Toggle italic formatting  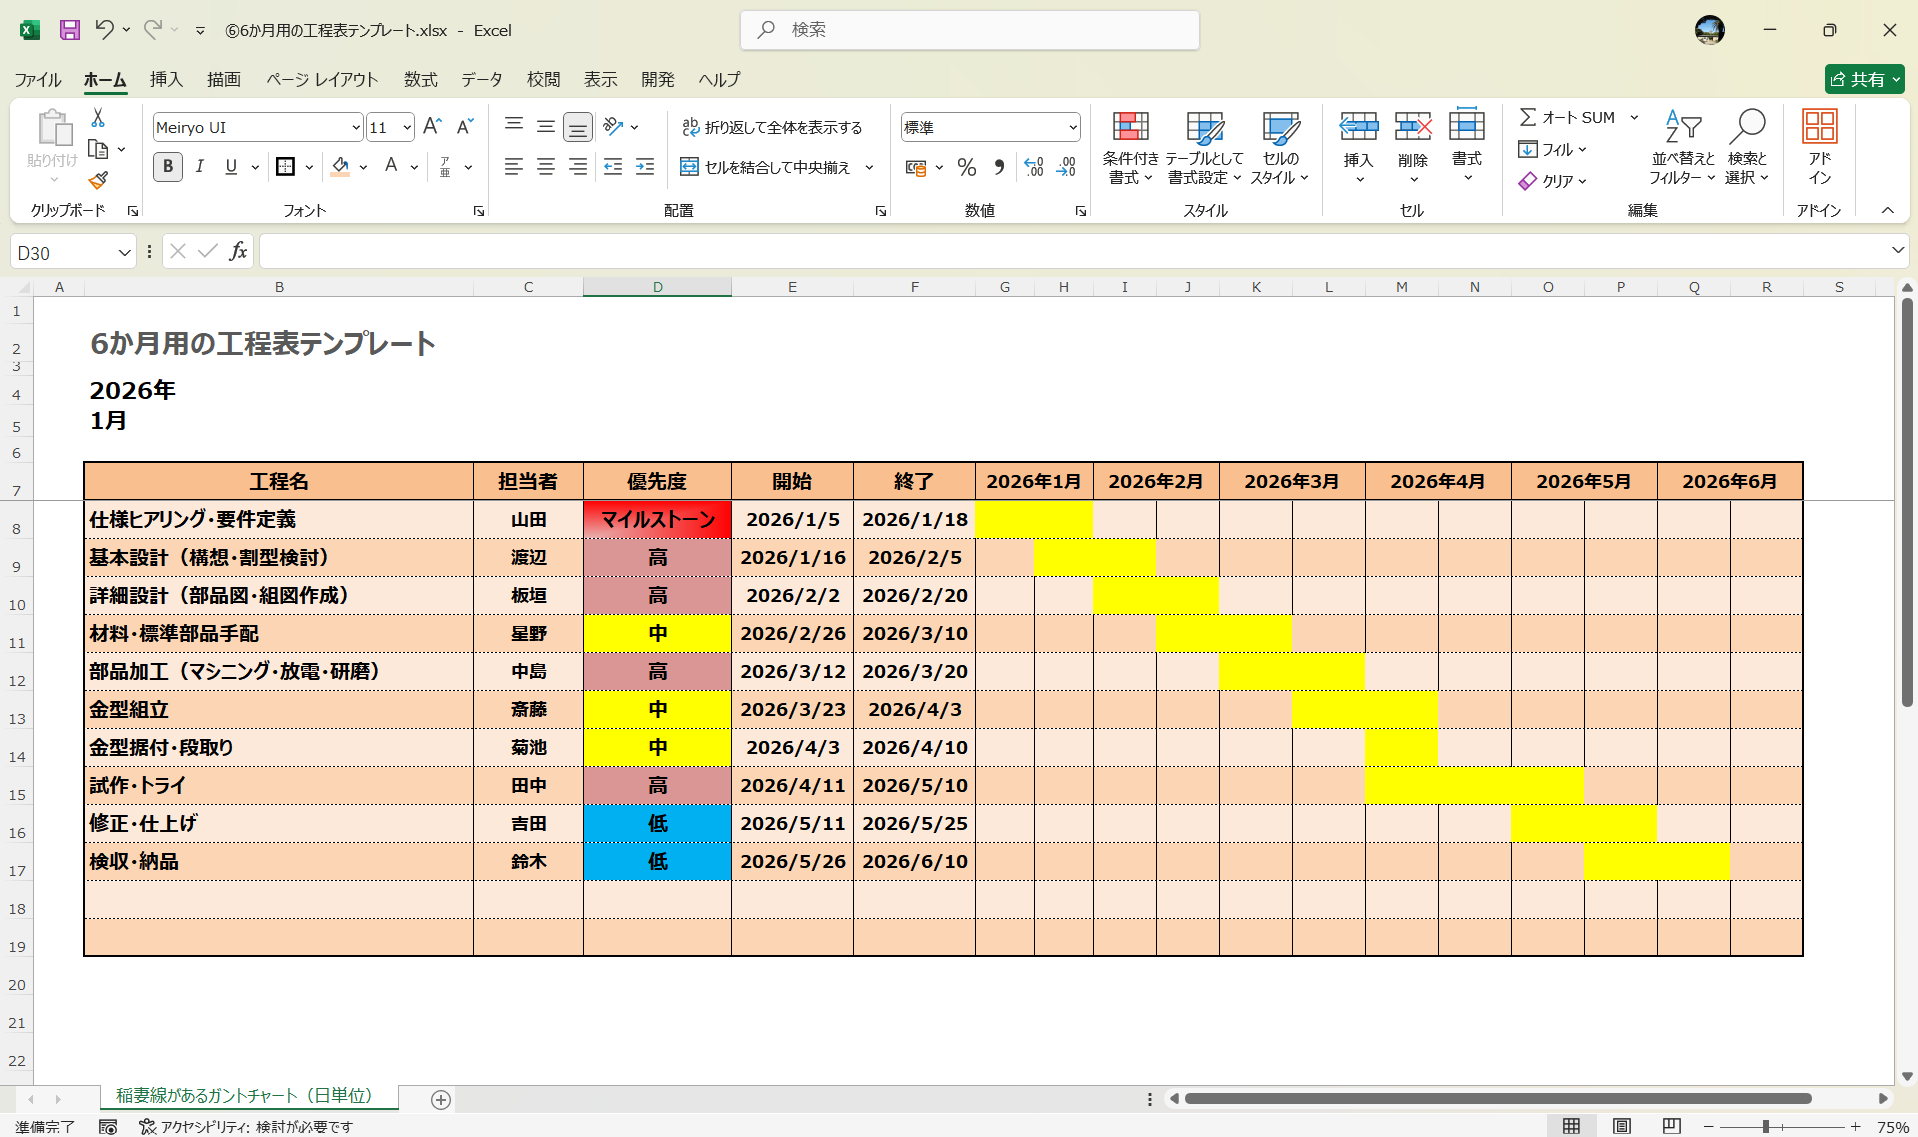199,167
